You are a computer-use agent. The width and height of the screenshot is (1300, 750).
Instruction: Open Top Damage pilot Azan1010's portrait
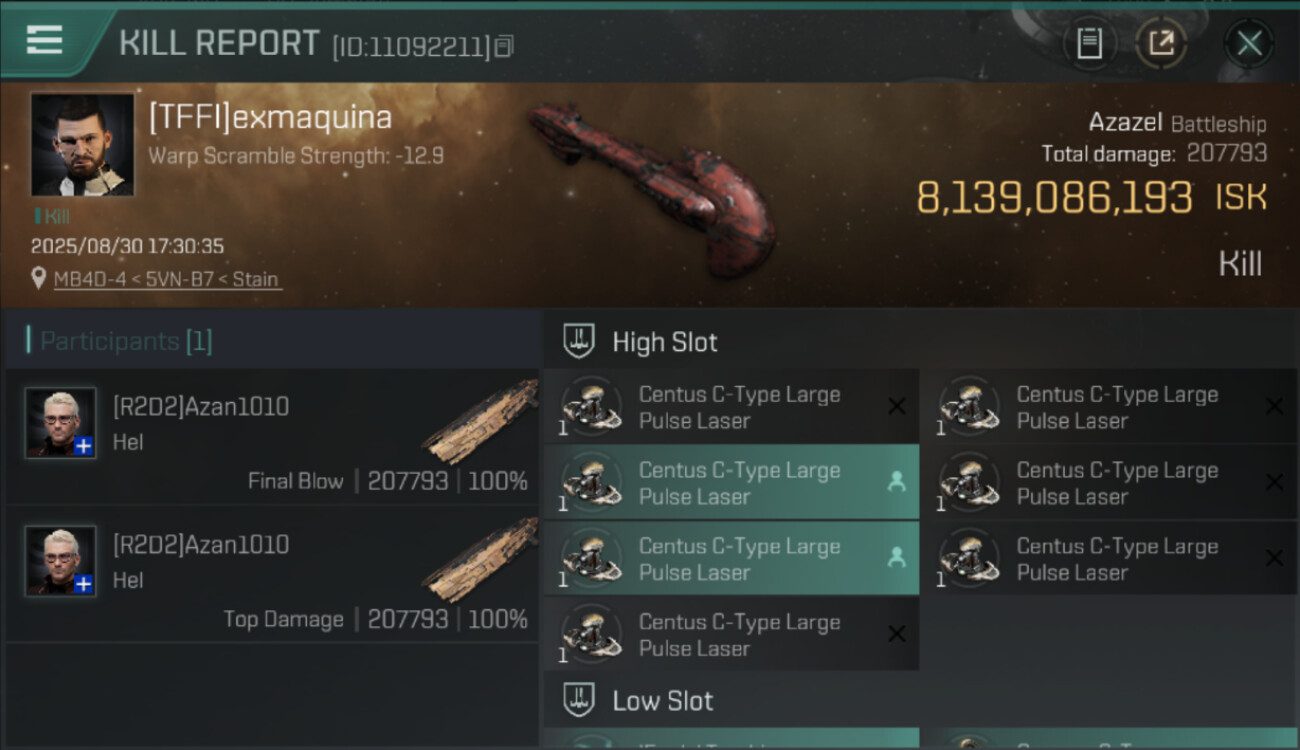pos(61,561)
